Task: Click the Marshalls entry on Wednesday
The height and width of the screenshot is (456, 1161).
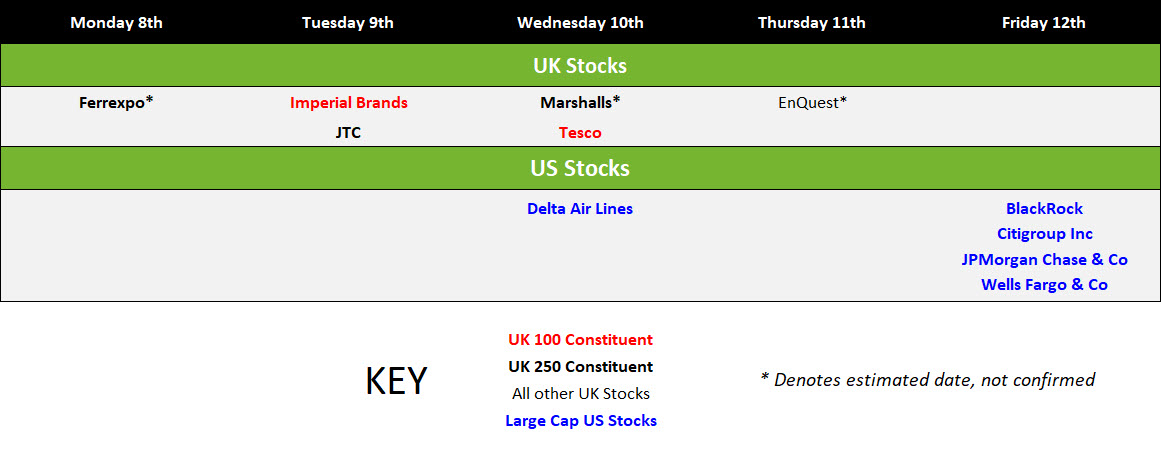Action: click(580, 103)
